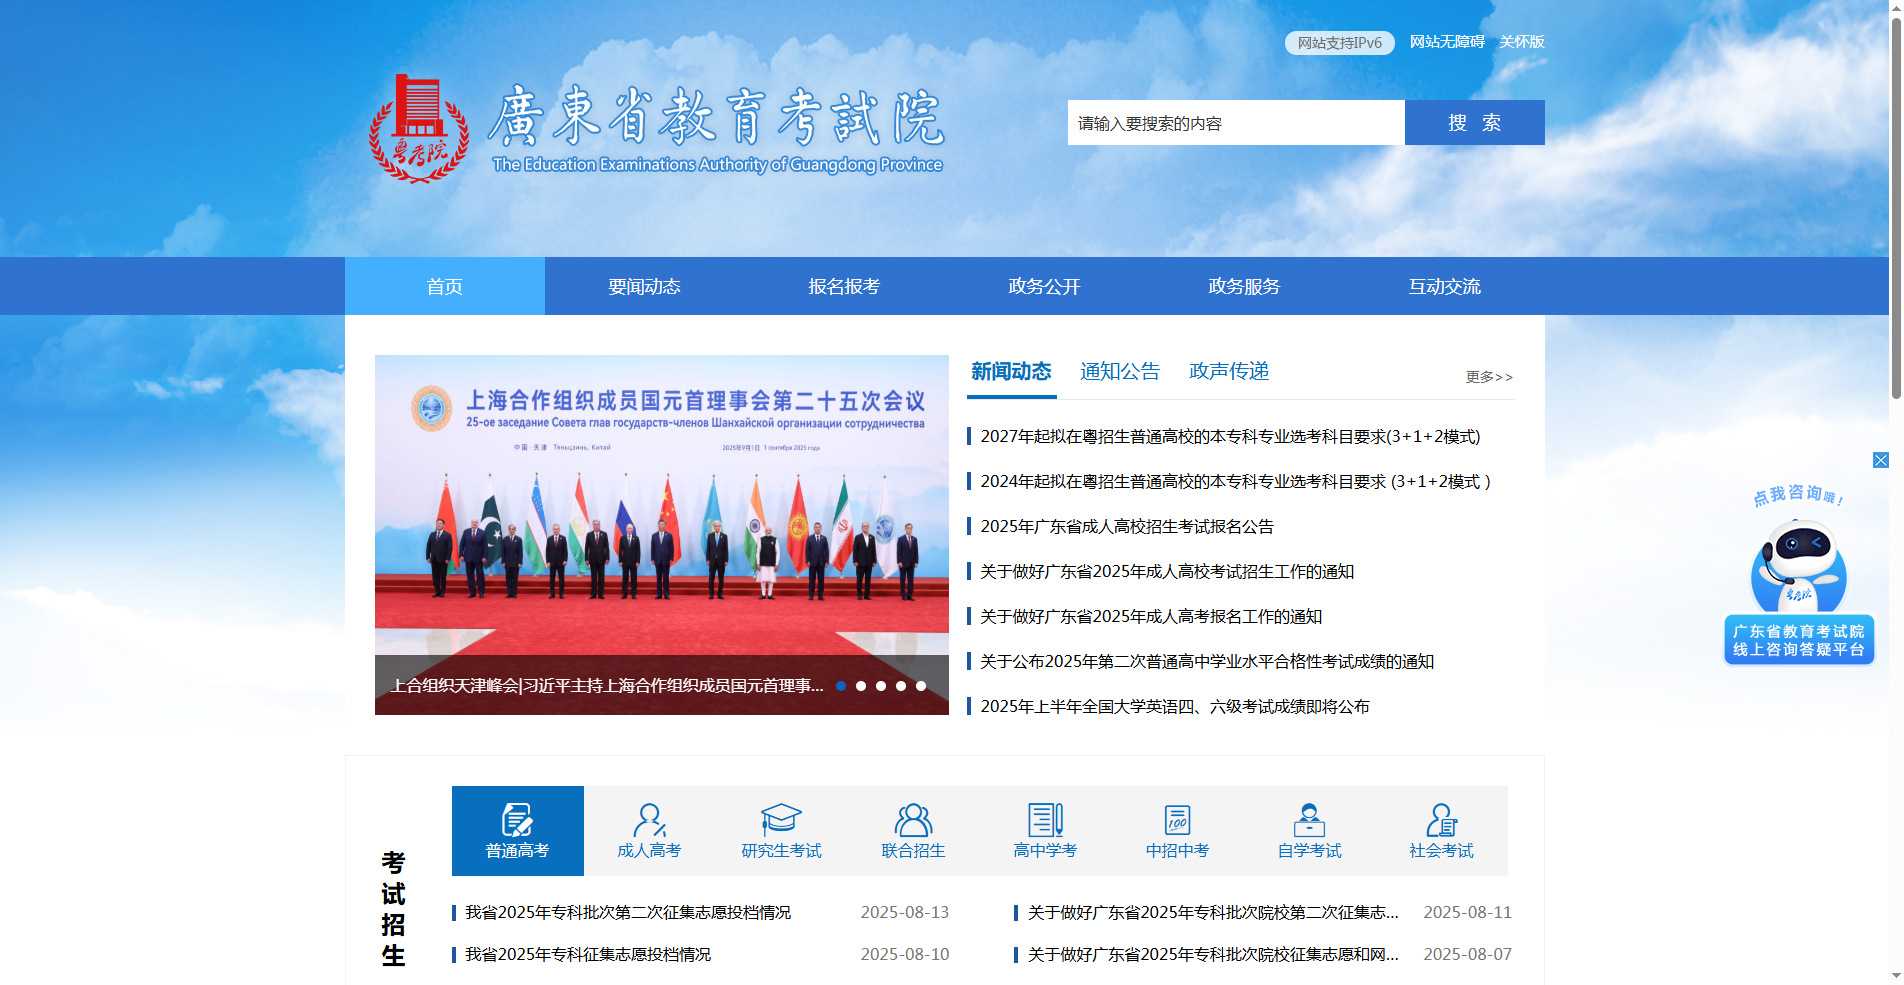The height and width of the screenshot is (985, 1904).
Task: Click the 社会考试 ID-card icon
Action: point(1440,820)
